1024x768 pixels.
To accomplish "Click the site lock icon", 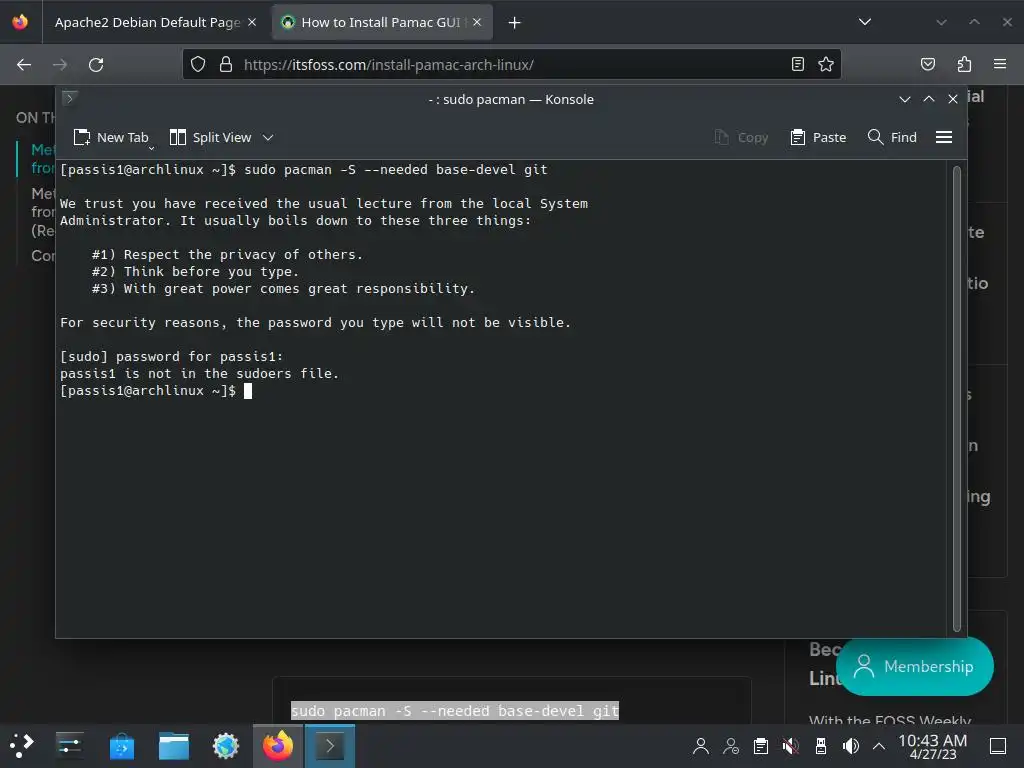I will 226,64.
